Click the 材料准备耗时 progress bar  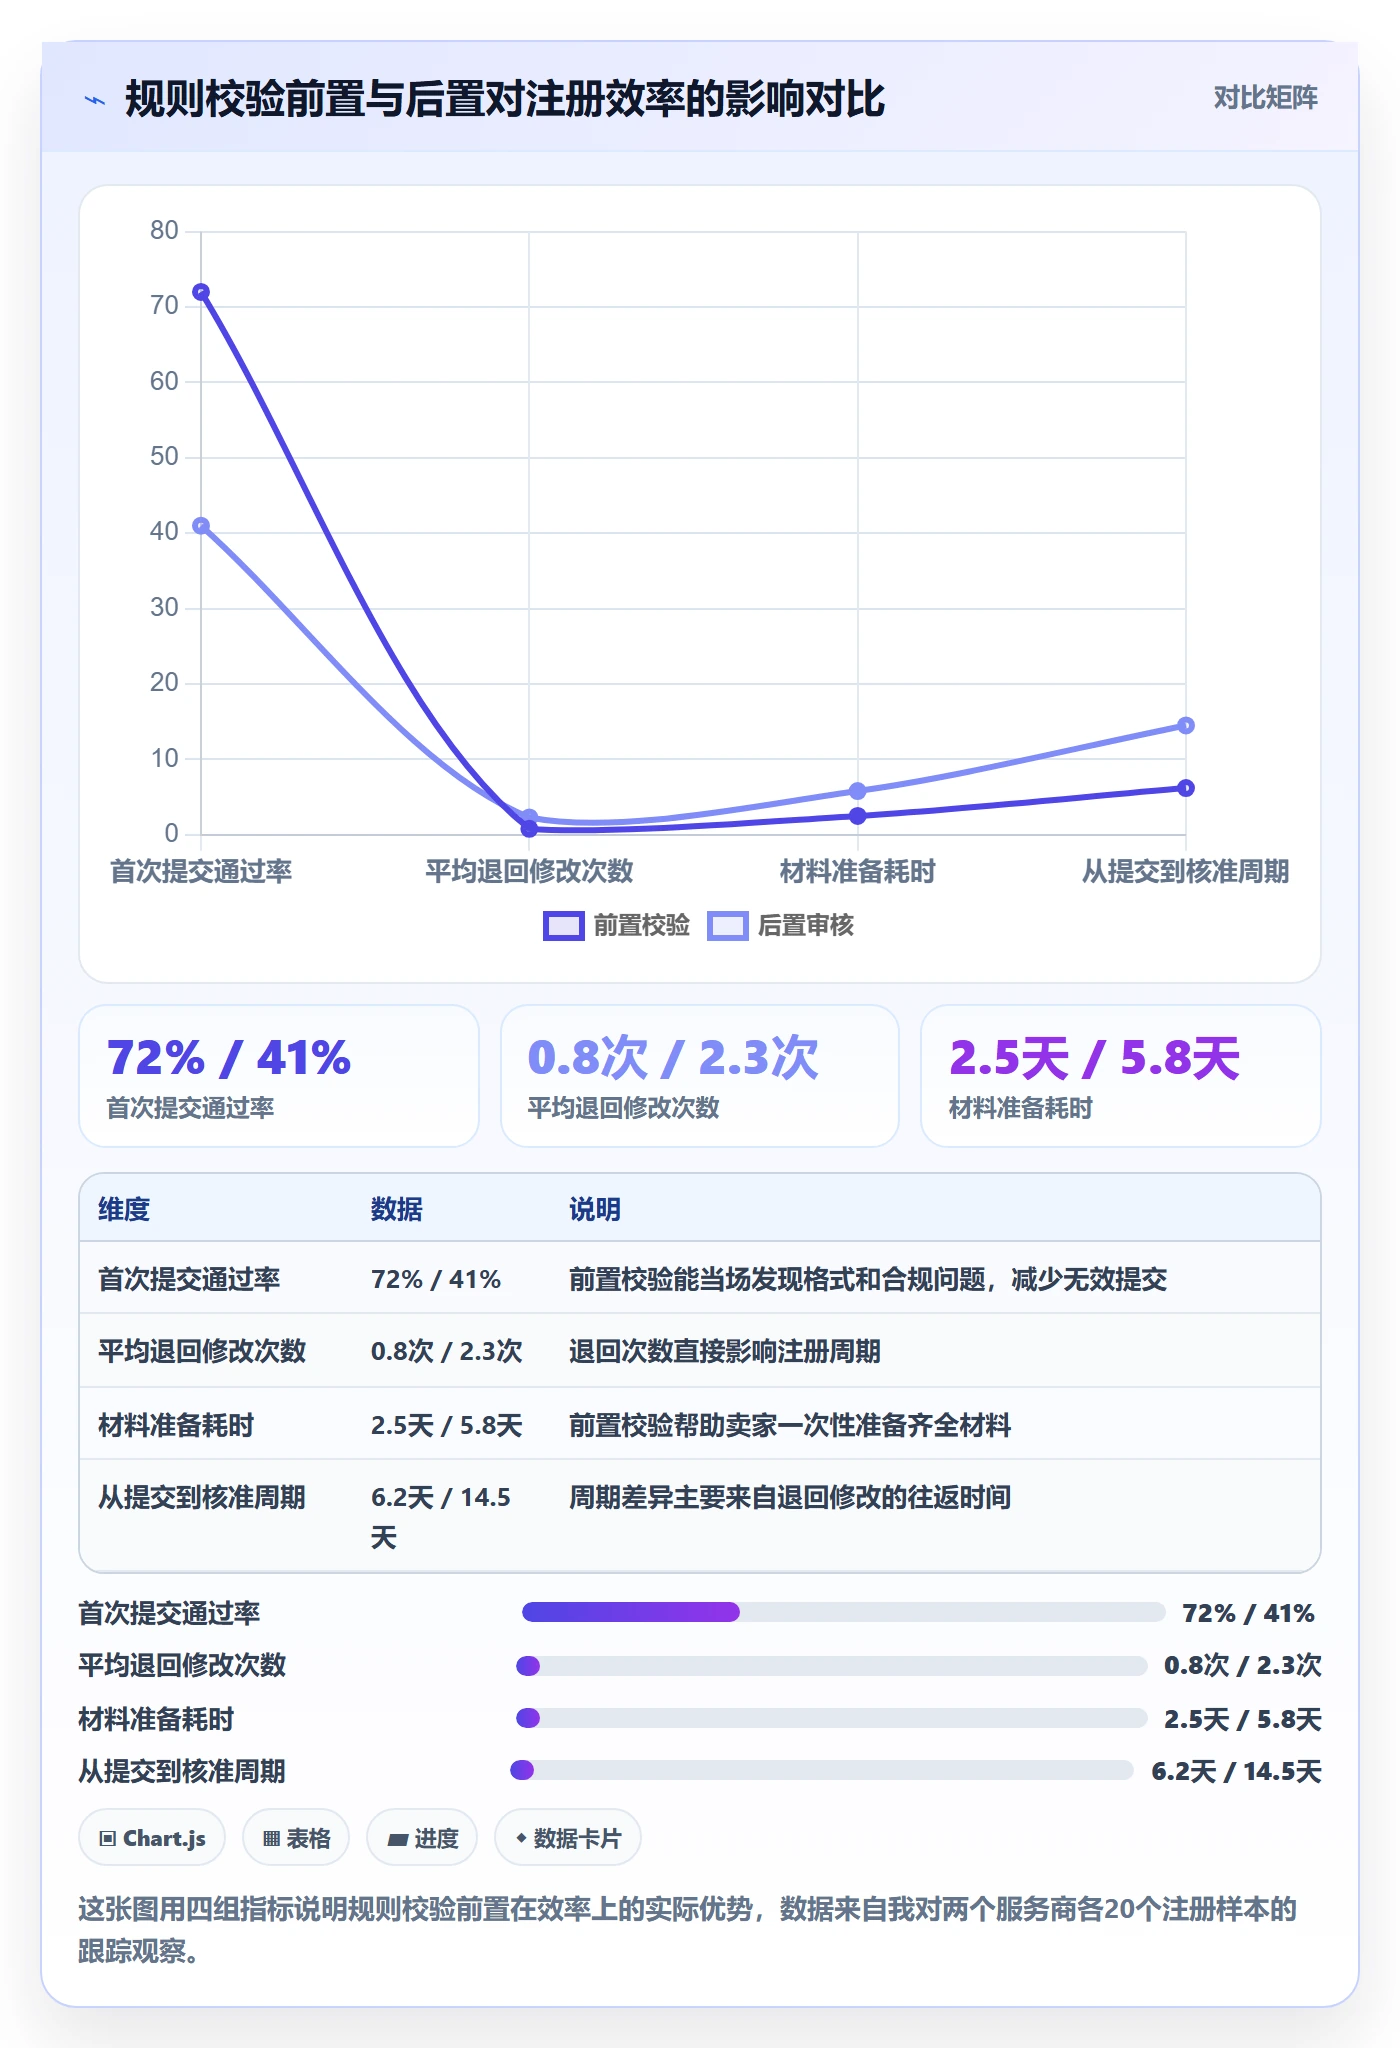tap(831, 1718)
